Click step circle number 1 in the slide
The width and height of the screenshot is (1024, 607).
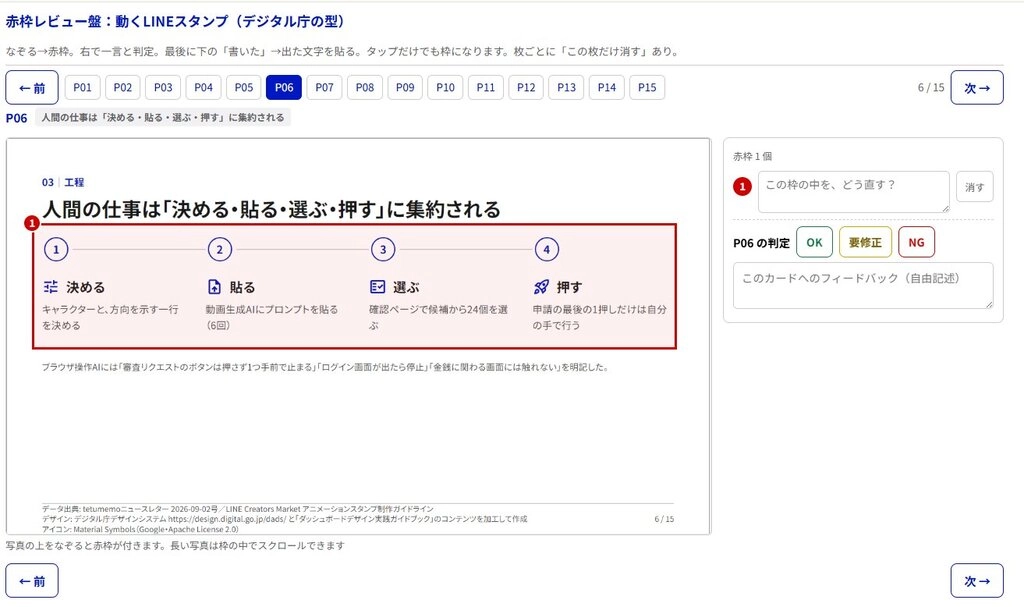[x=56, y=249]
